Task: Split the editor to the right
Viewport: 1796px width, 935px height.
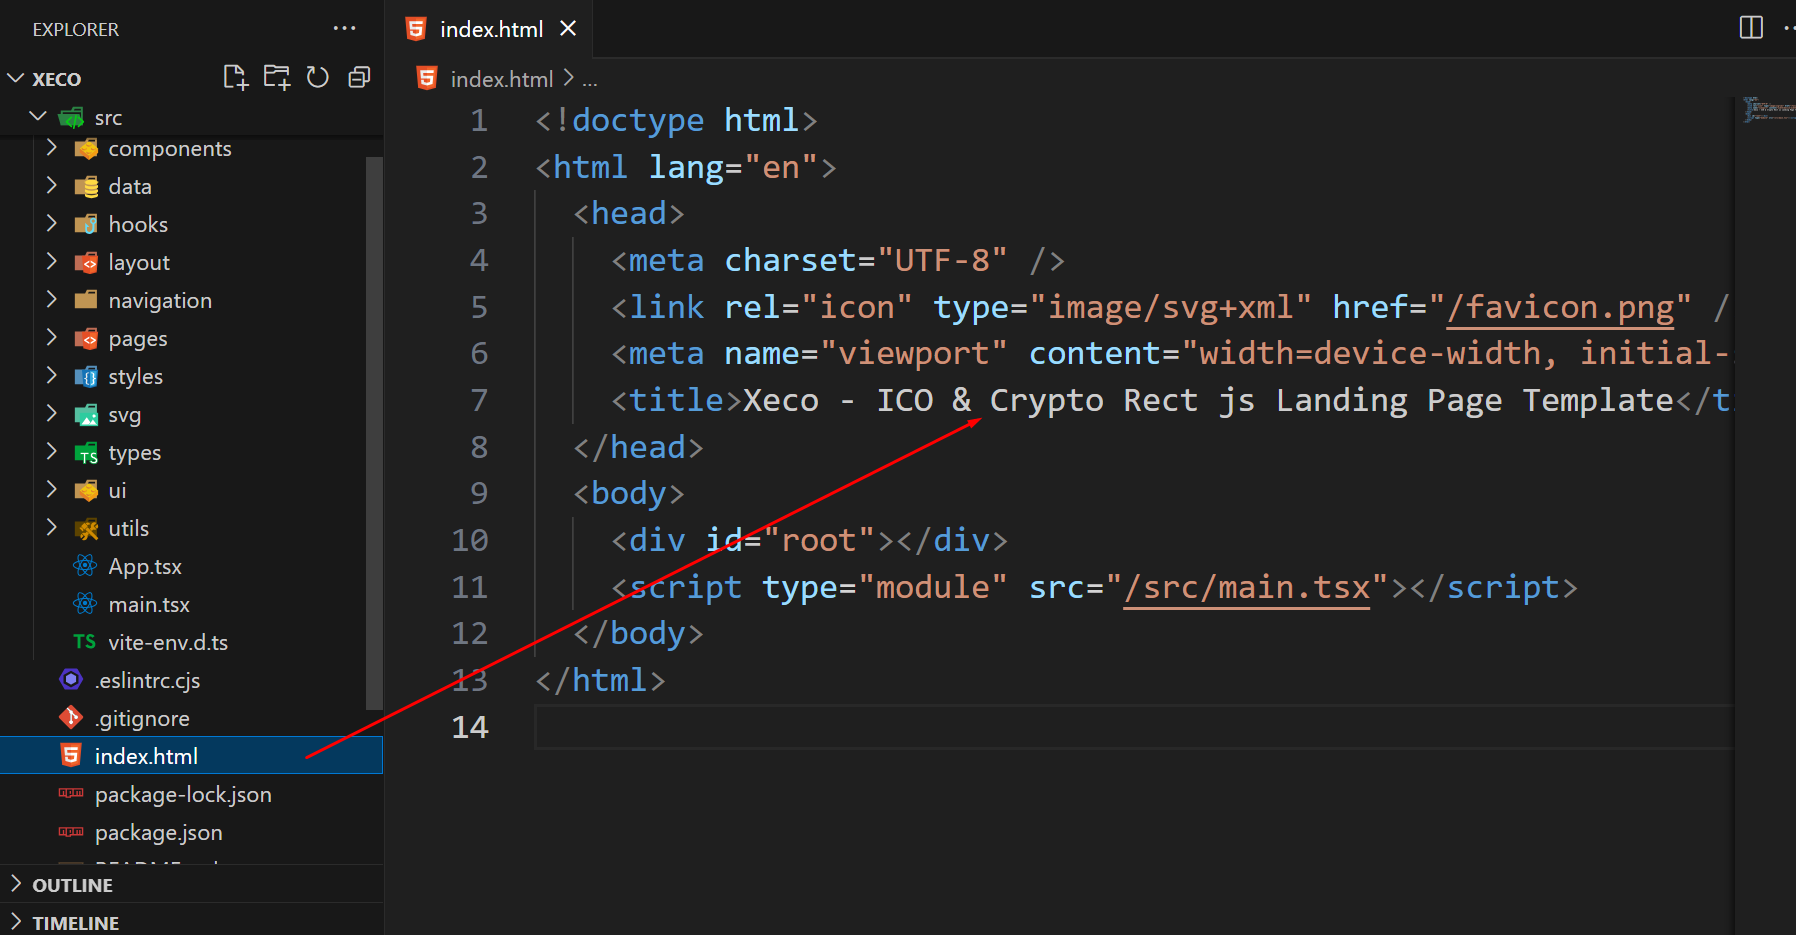Action: tap(1751, 28)
